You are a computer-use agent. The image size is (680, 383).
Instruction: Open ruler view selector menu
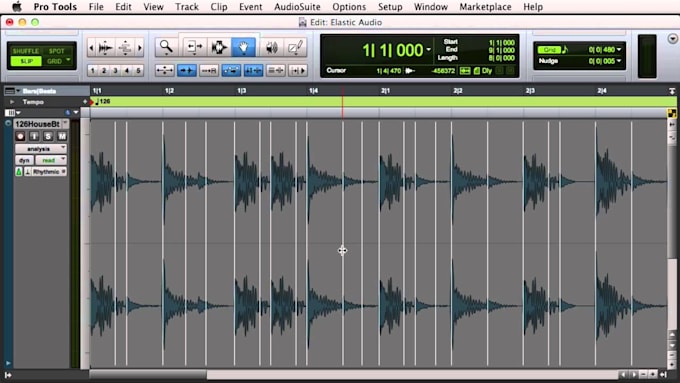[12, 91]
